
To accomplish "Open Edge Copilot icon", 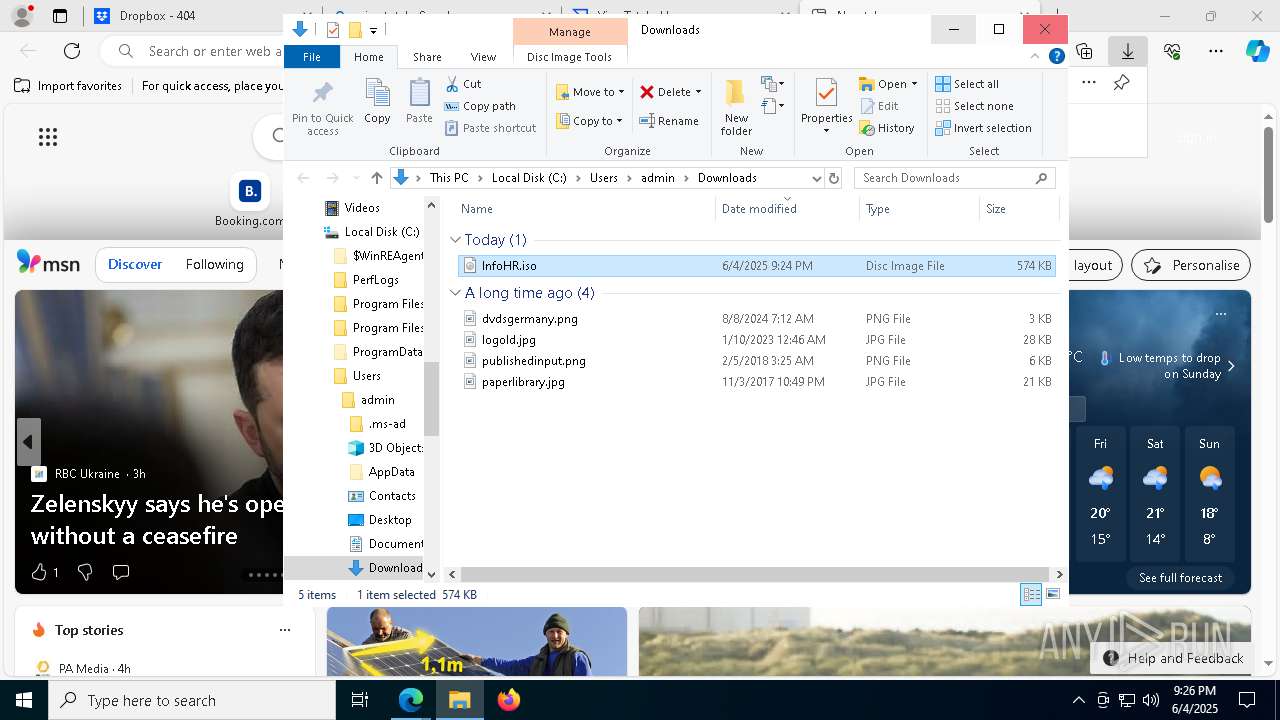I will 1257,51.
